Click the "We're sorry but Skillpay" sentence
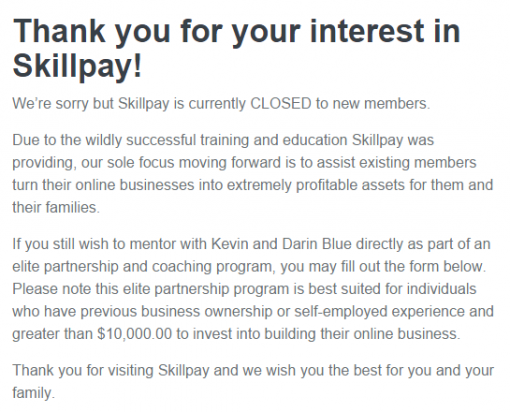This screenshot has width=510, height=412. 221,104
